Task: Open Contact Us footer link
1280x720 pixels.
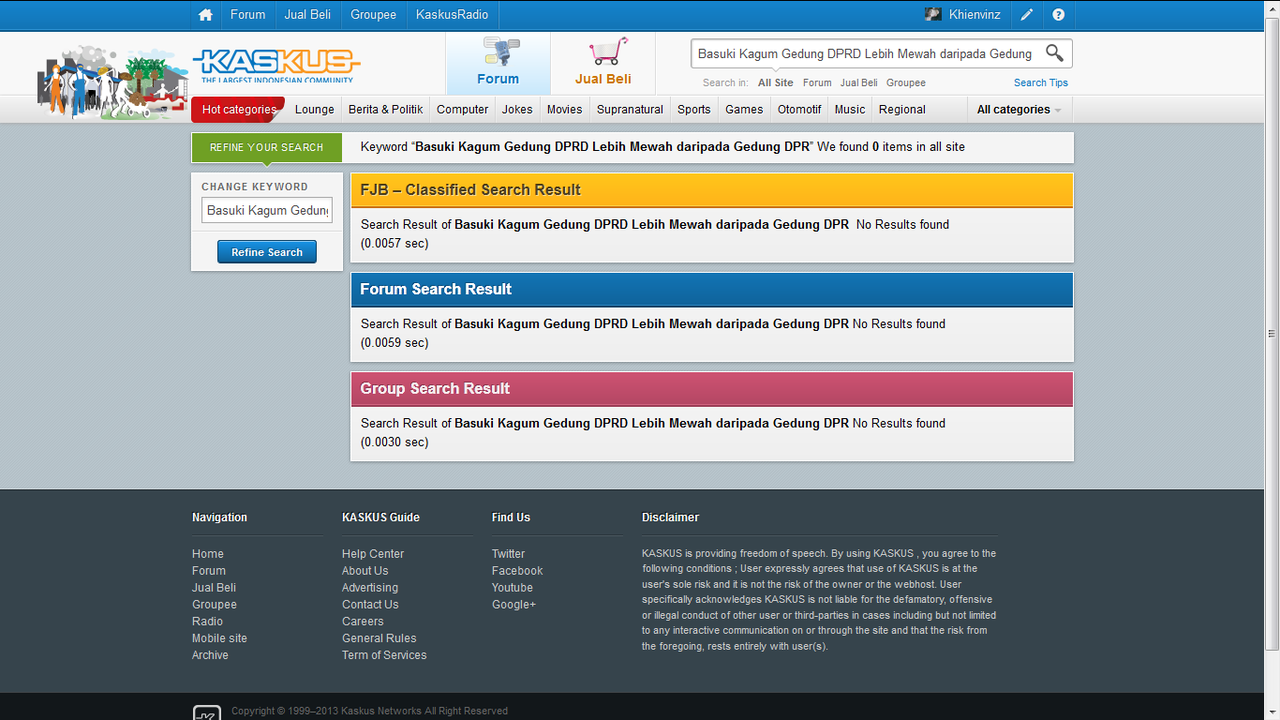Action: point(370,605)
